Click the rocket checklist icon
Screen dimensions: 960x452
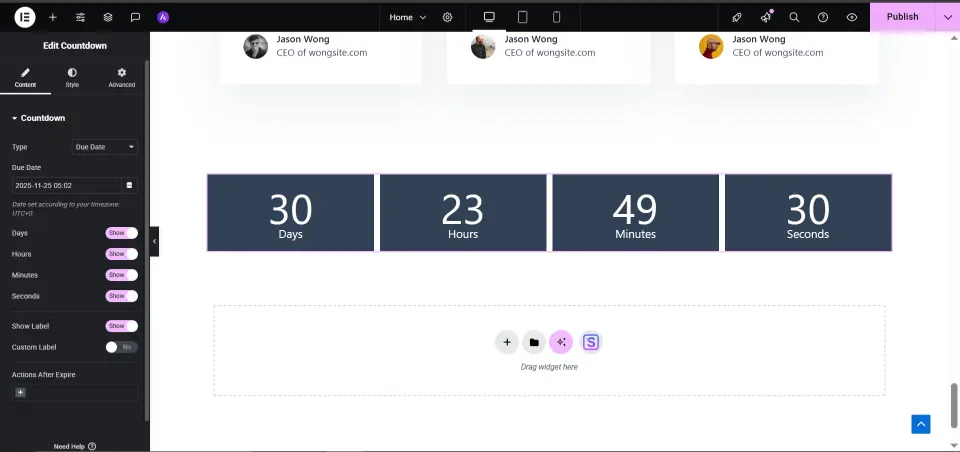737,17
